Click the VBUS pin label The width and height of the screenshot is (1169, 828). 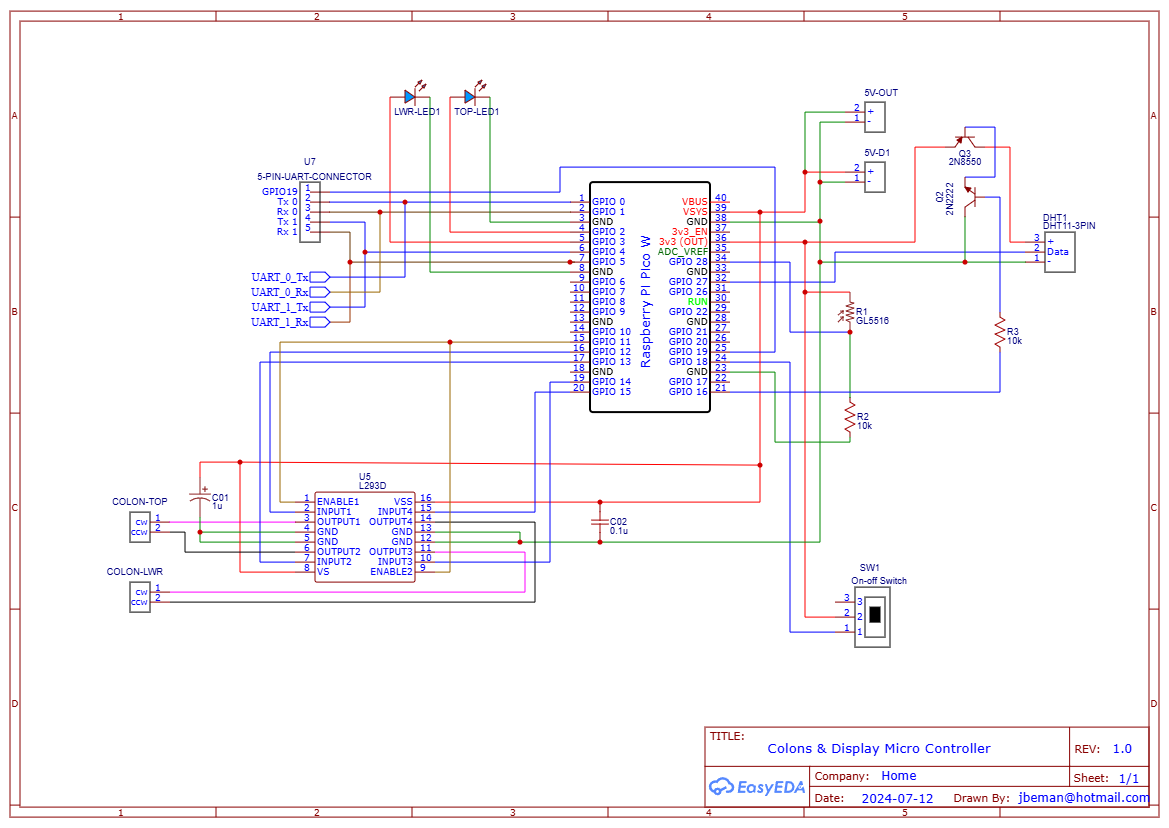pyautogui.click(x=694, y=202)
